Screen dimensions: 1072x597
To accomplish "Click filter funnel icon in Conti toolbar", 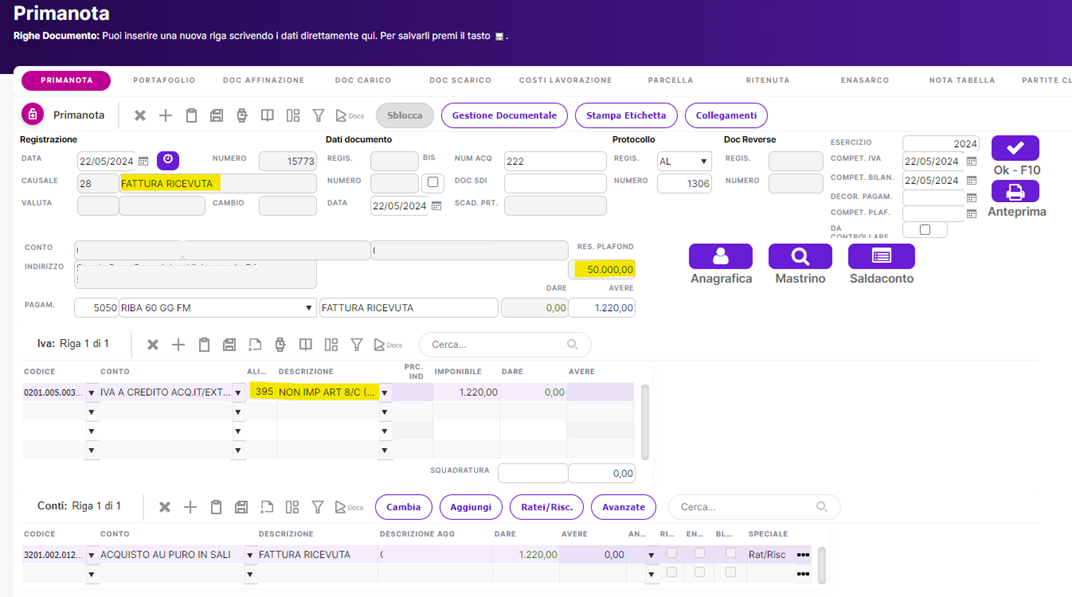I will [318, 507].
